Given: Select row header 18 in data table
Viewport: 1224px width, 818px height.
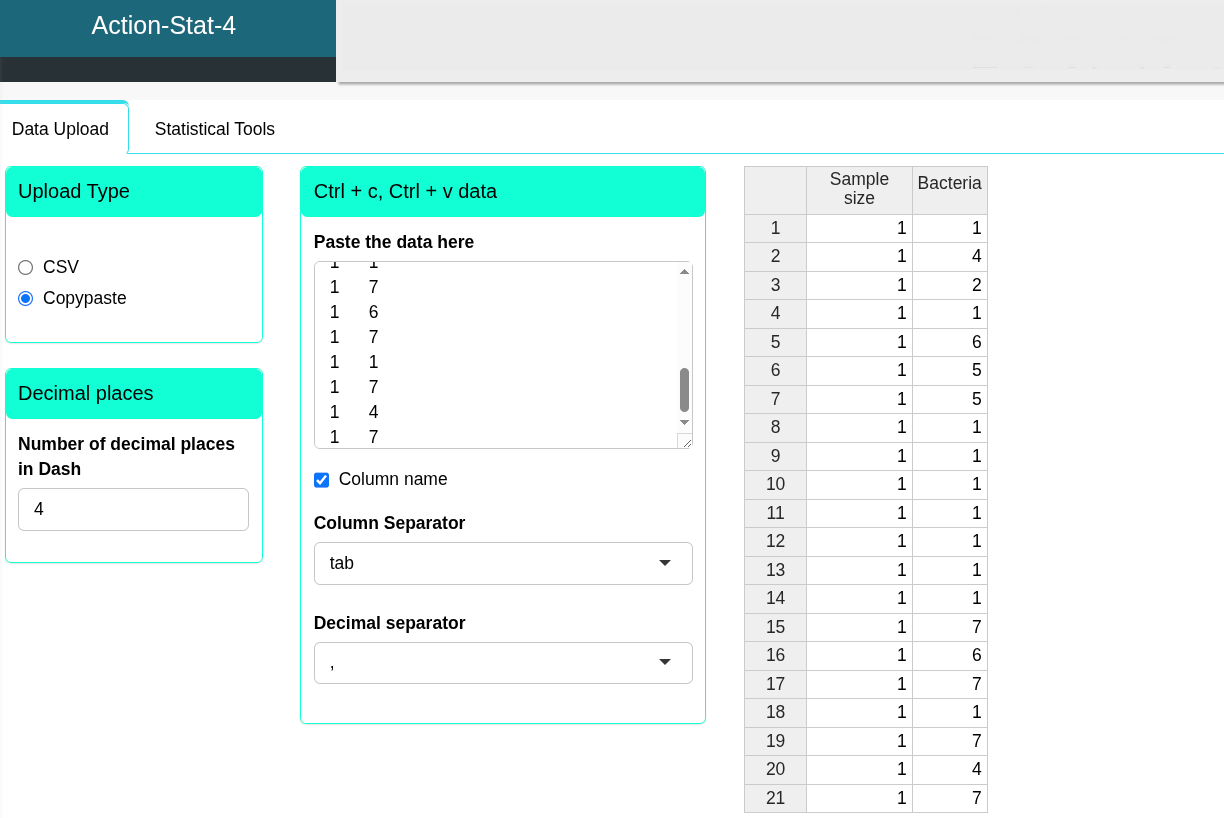Looking at the screenshot, I should point(775,713).
